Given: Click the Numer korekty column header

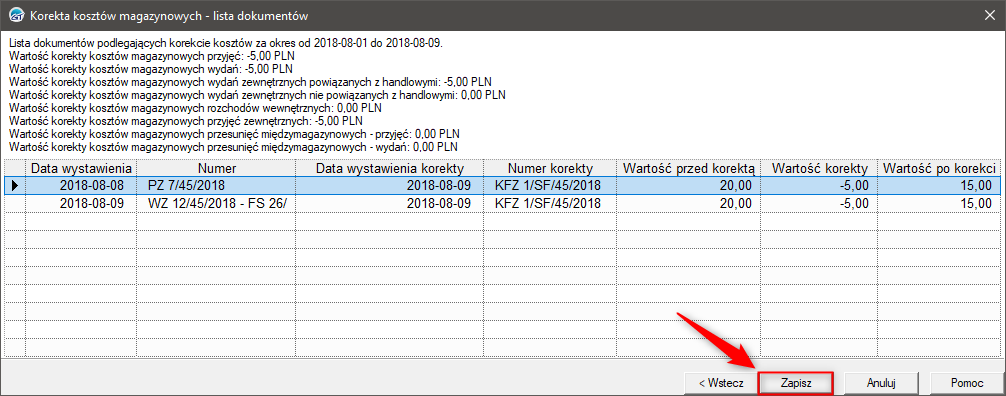Looking at the screenshot, I should click(550, 168).
